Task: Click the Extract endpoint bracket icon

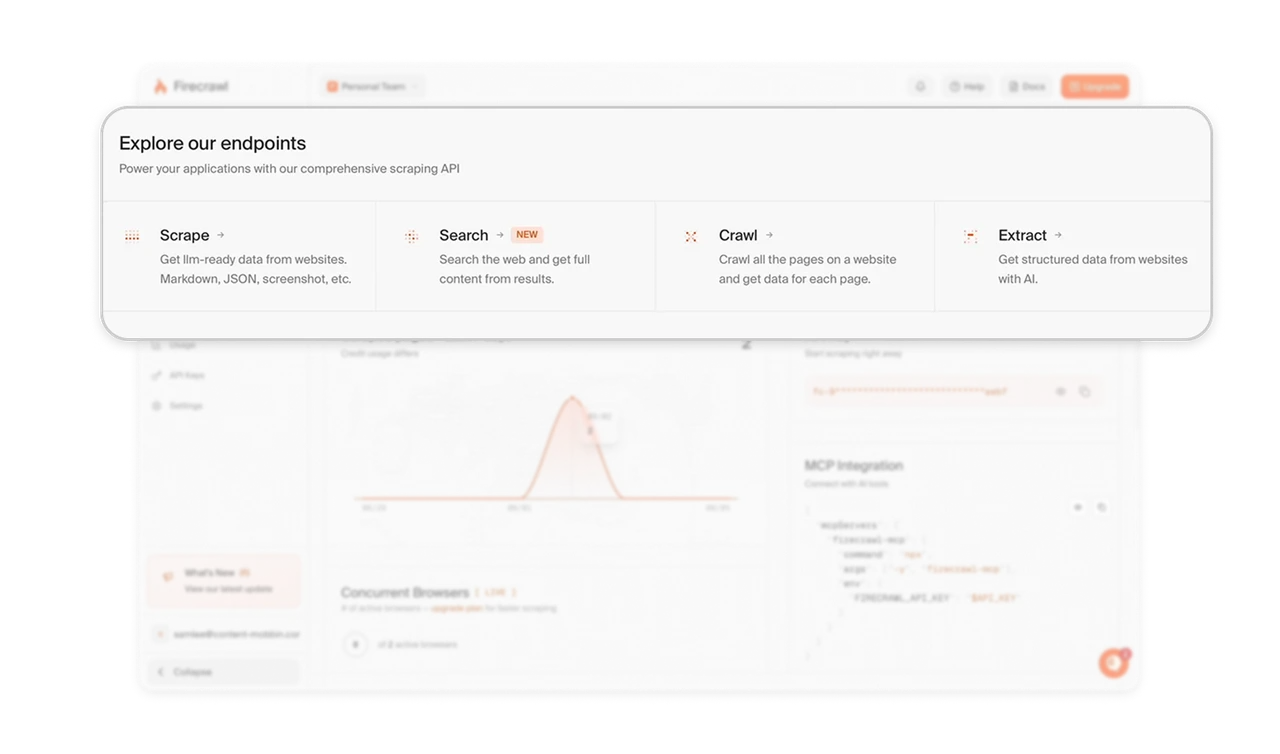Action: [x=970, y=236]
